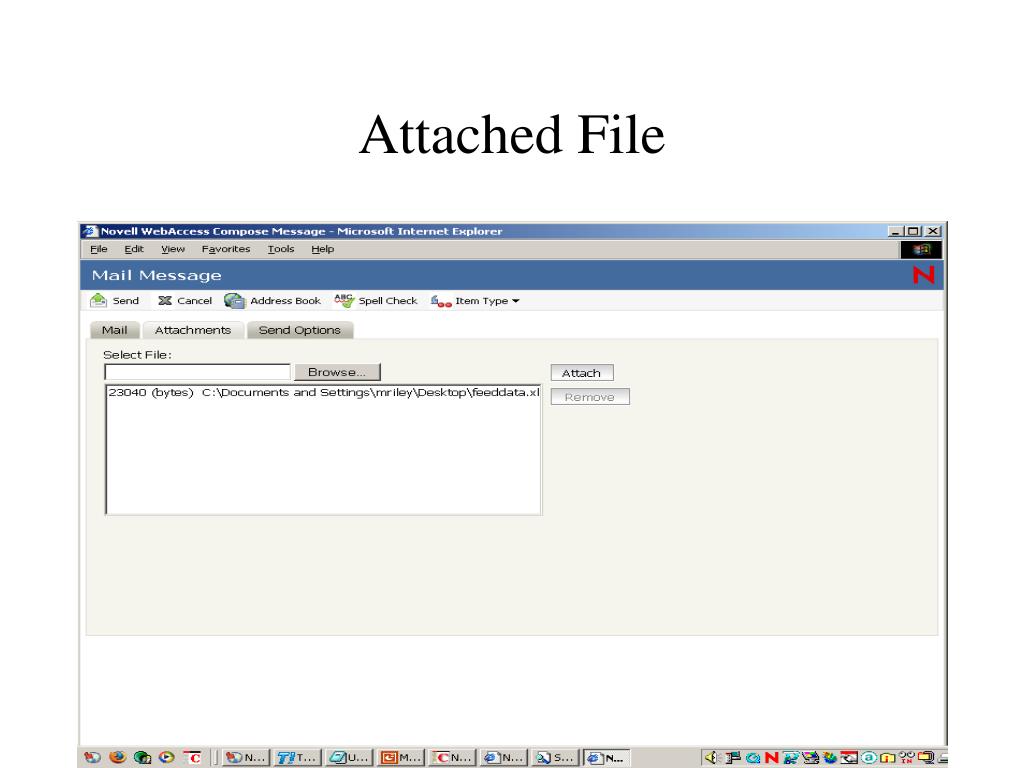The image size is (1024, 768).
Task: Open the Favorites menu
Action: pyautogui.click(x=225, y=249)
